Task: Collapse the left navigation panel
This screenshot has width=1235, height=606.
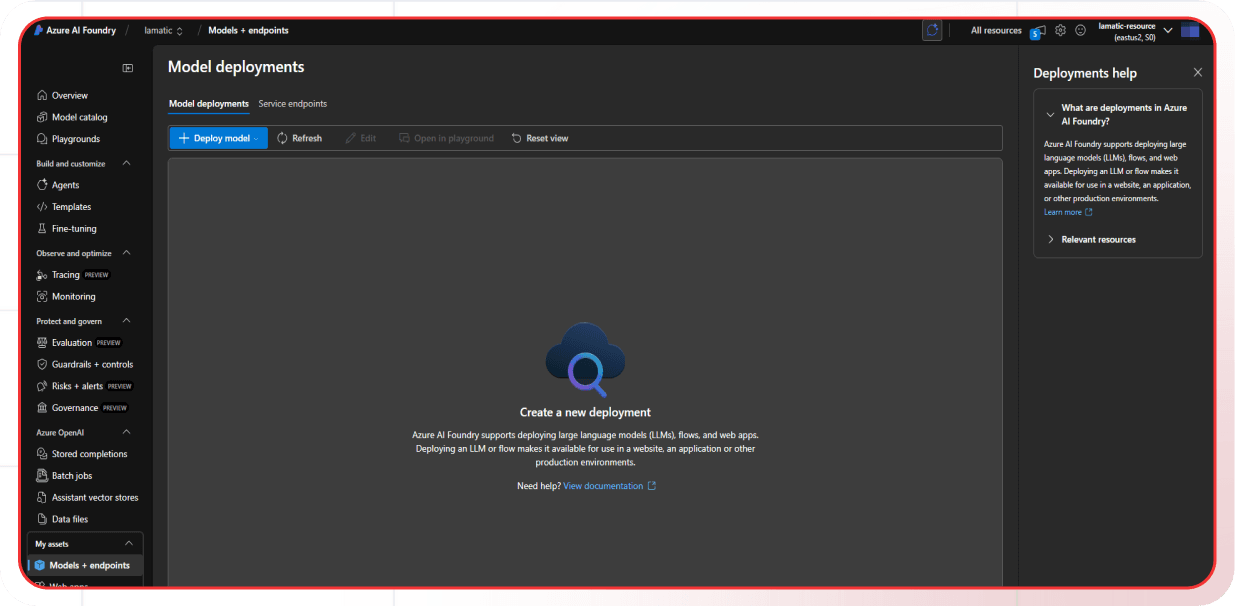Action: (x=128, y=67)
